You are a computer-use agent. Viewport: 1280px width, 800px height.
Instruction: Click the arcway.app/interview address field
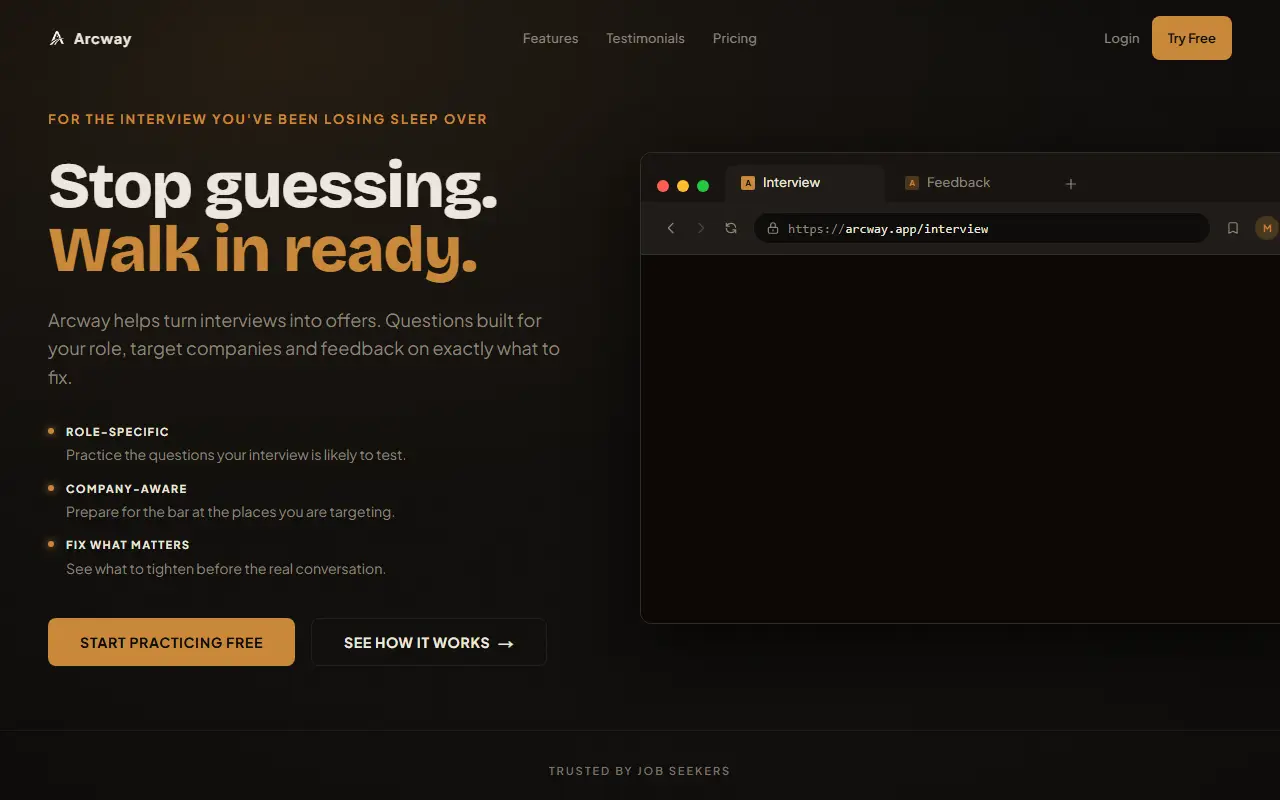pyautogui.click(x=981, y=228)
